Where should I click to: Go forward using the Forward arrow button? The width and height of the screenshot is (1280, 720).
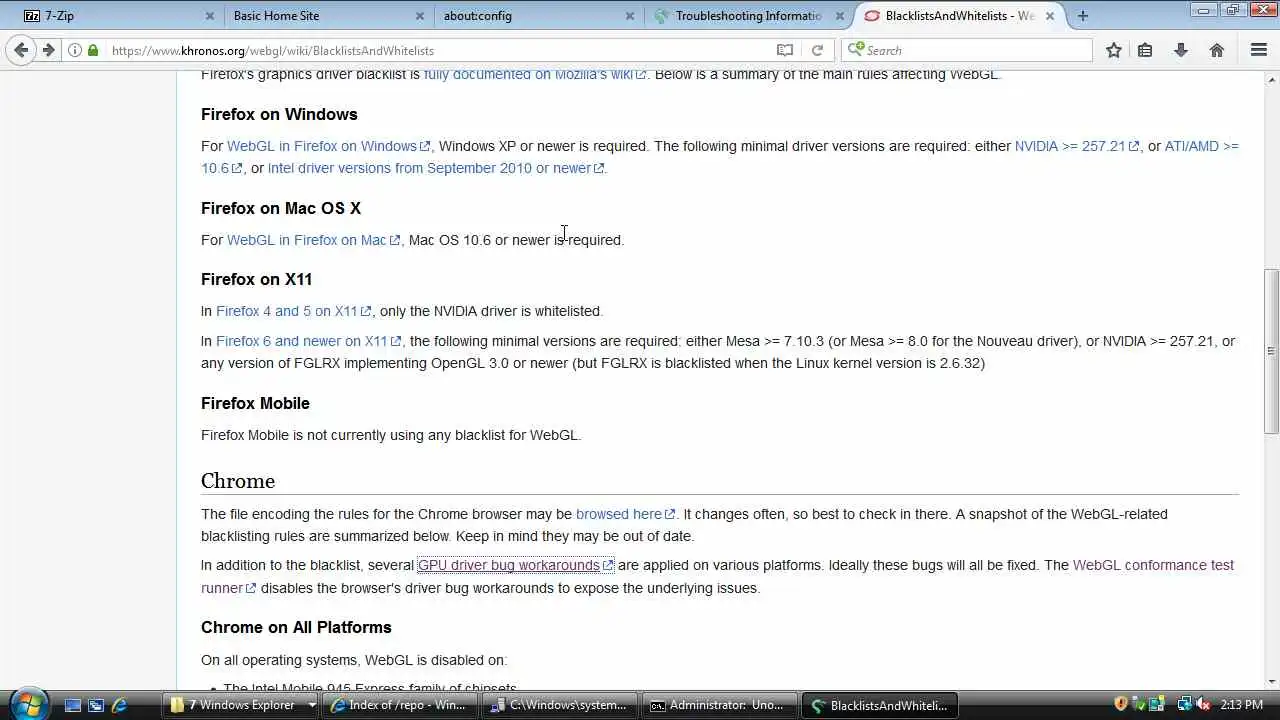click(x=47, y=50)
